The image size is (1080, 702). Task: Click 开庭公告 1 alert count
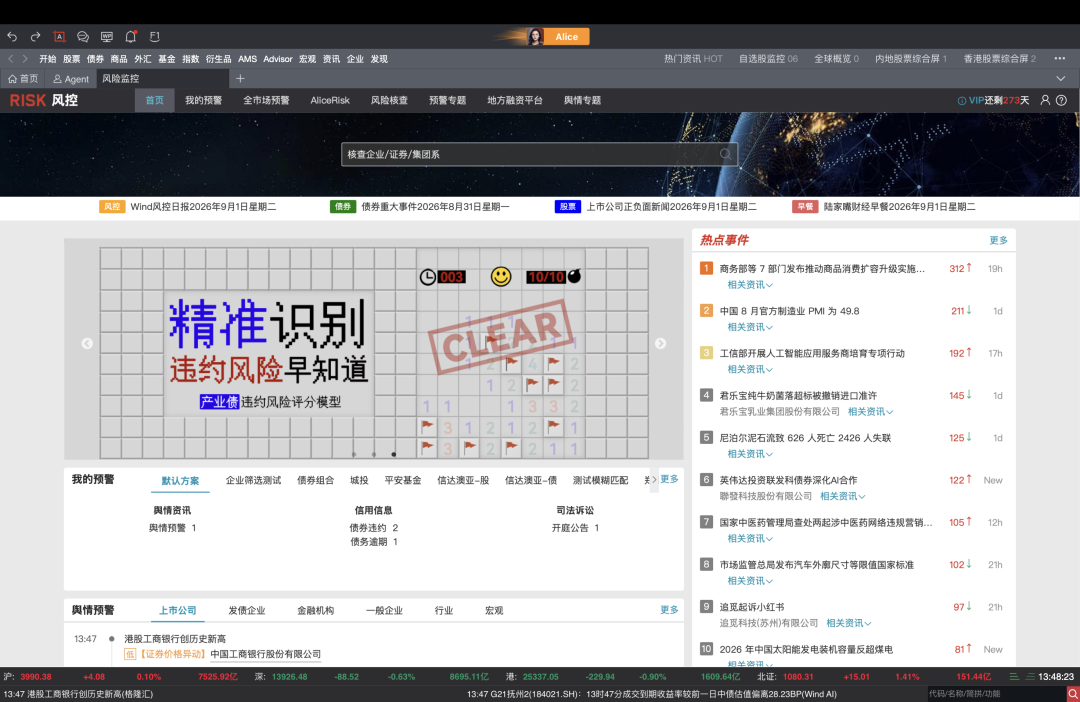click(x=575, y=528)
